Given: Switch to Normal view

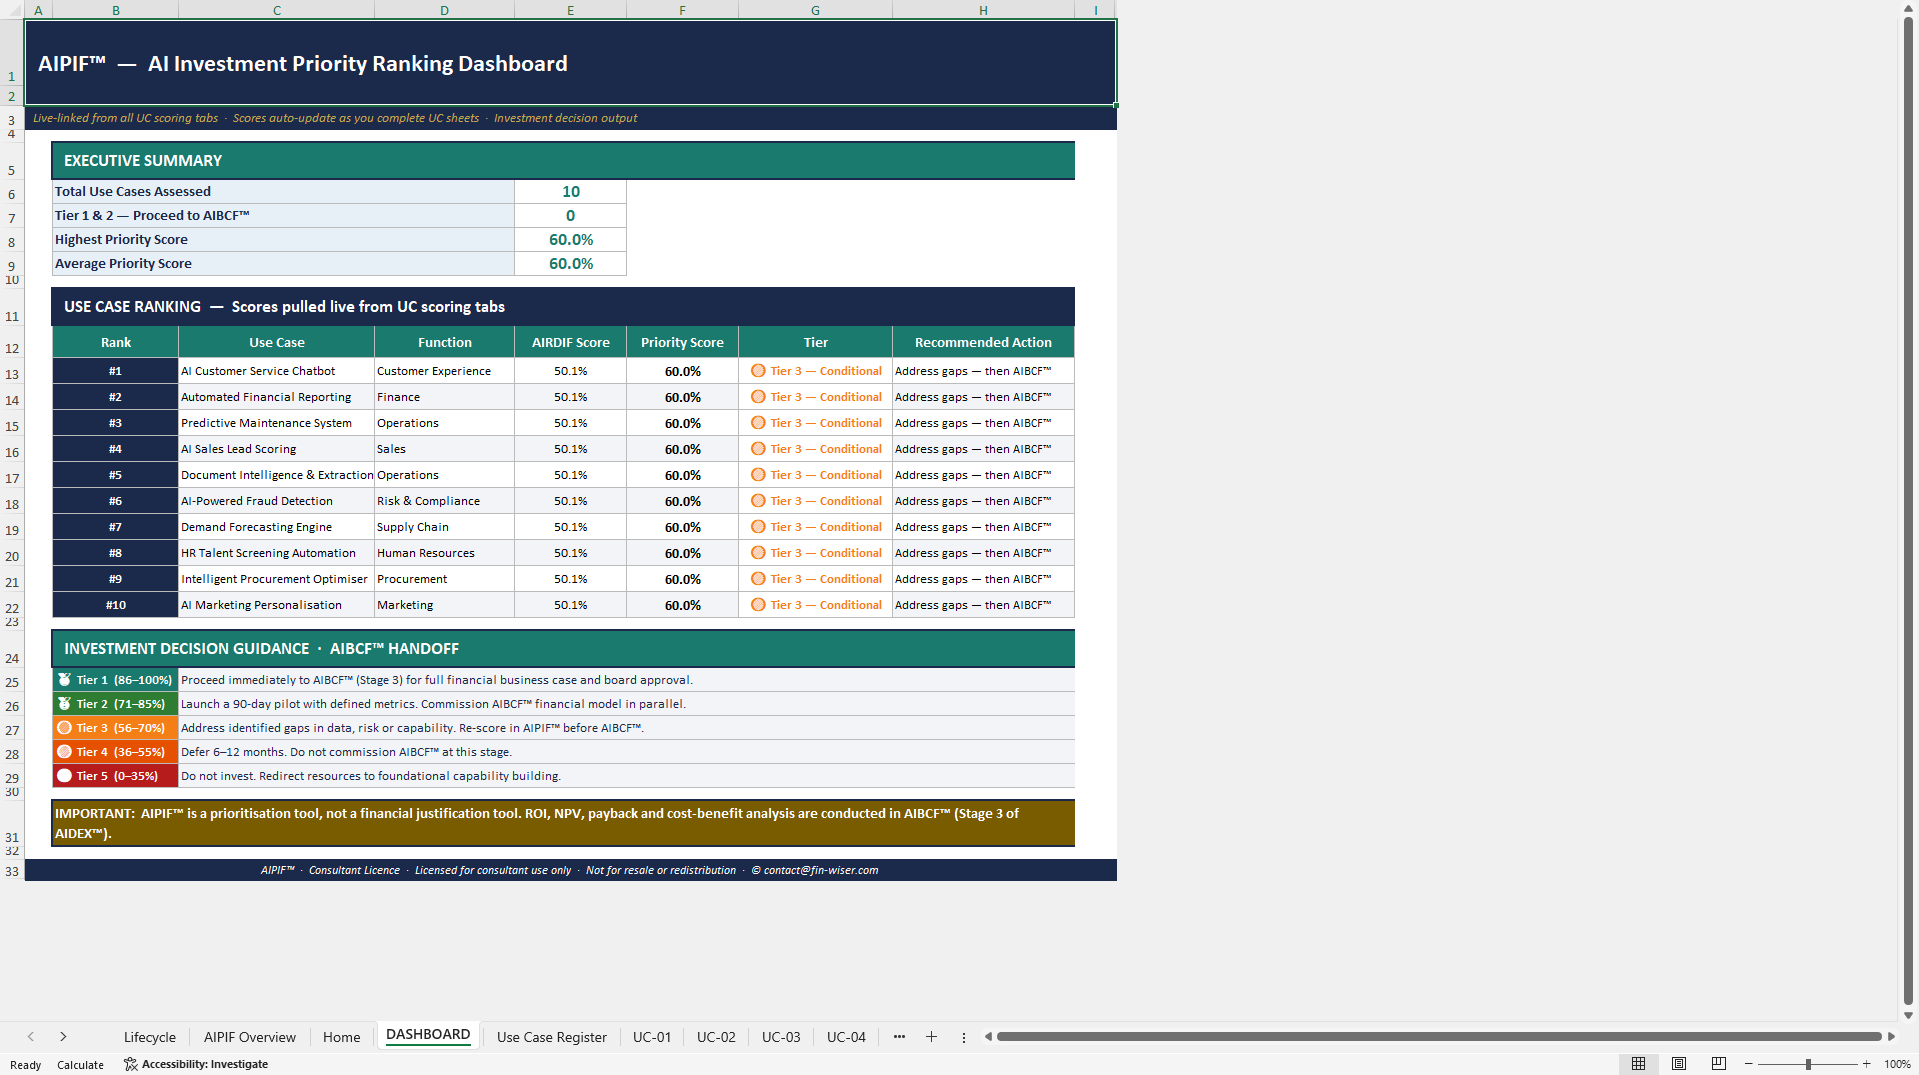Looking at the screenshot, I should (1638, 1064).
